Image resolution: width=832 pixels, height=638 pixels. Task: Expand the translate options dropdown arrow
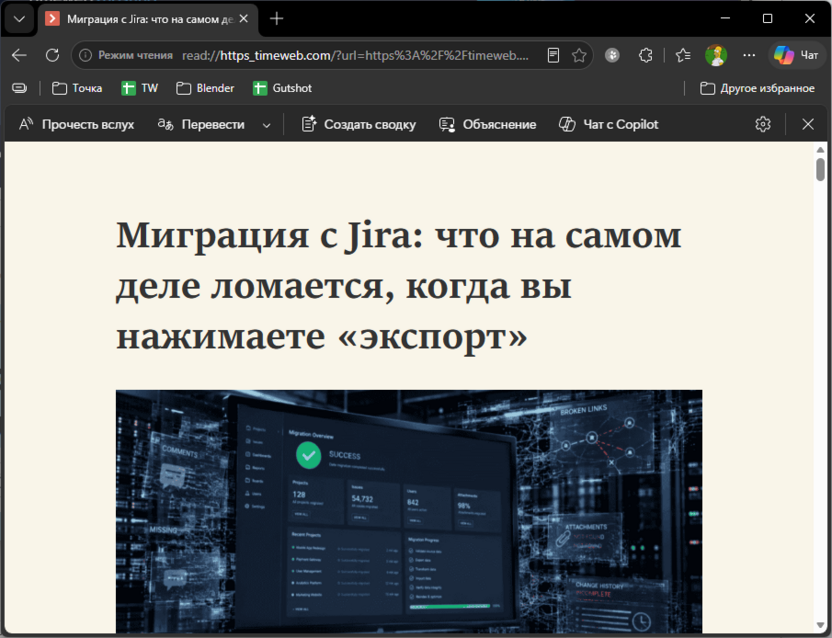pyautogui.click(x=266, y=125)
